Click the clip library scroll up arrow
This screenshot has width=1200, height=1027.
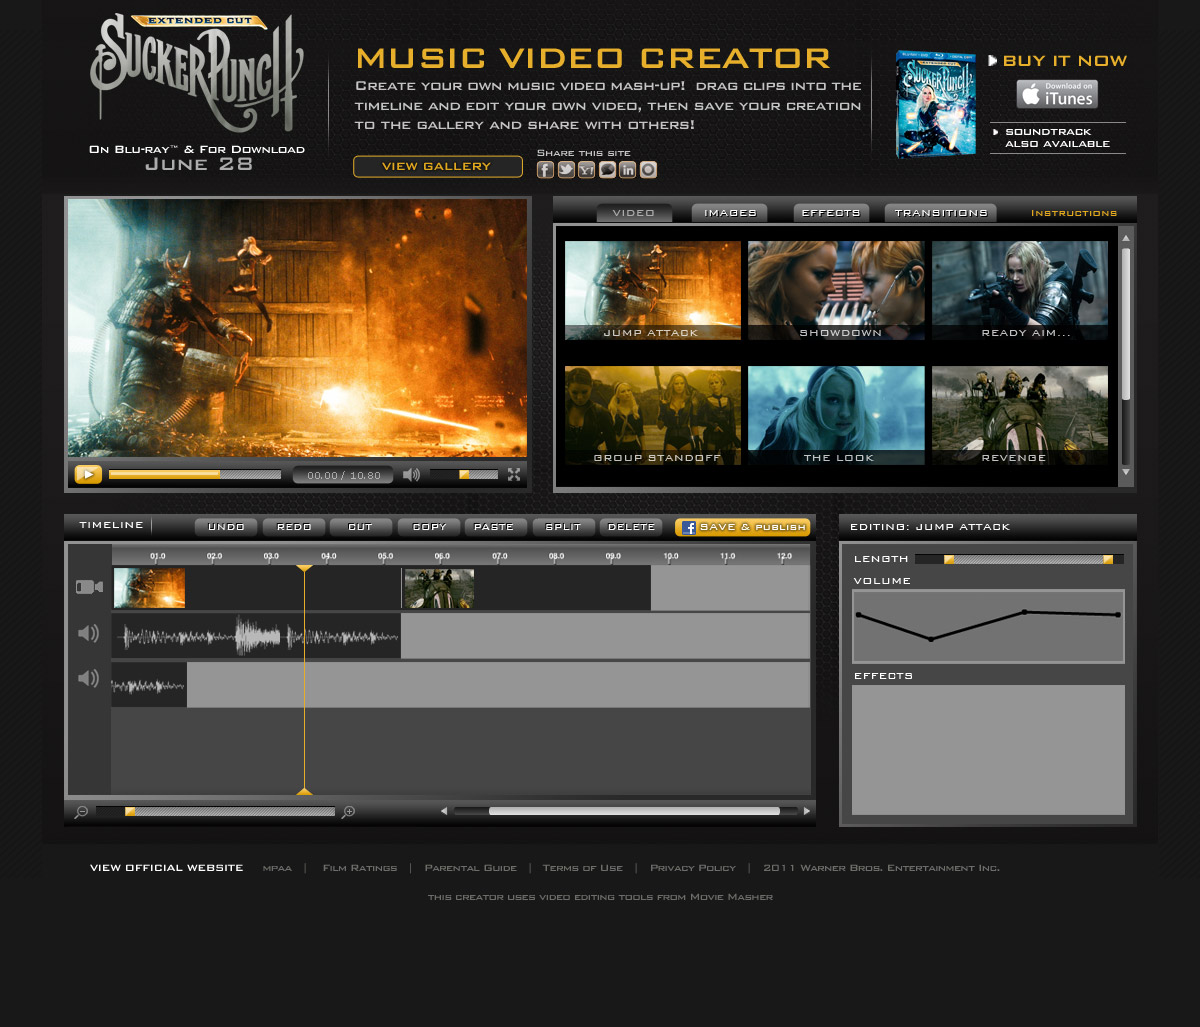point(1126,238)
